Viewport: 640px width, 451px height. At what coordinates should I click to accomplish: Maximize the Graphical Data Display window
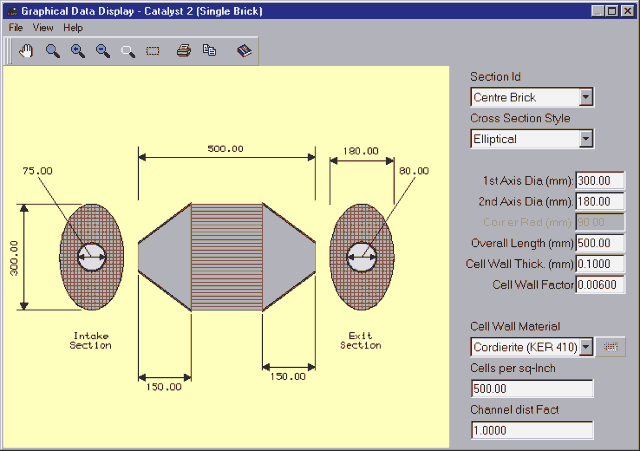[612, 11]
